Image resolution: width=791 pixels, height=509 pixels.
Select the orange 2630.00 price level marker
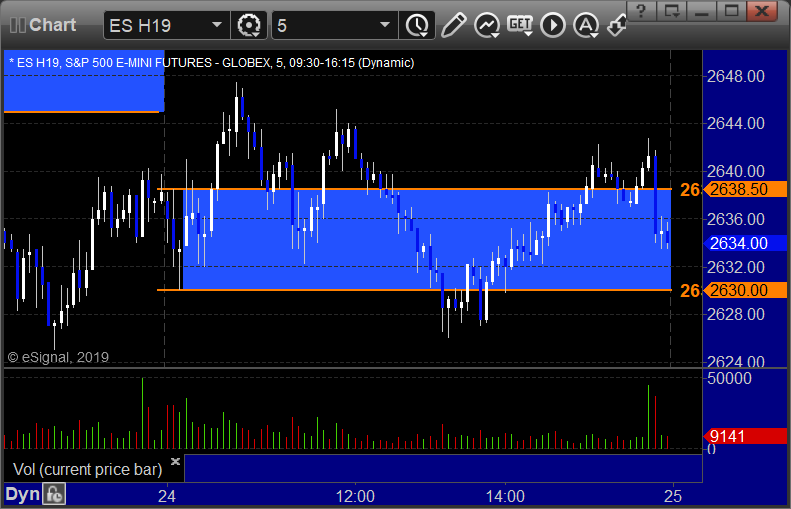point(746,290)
